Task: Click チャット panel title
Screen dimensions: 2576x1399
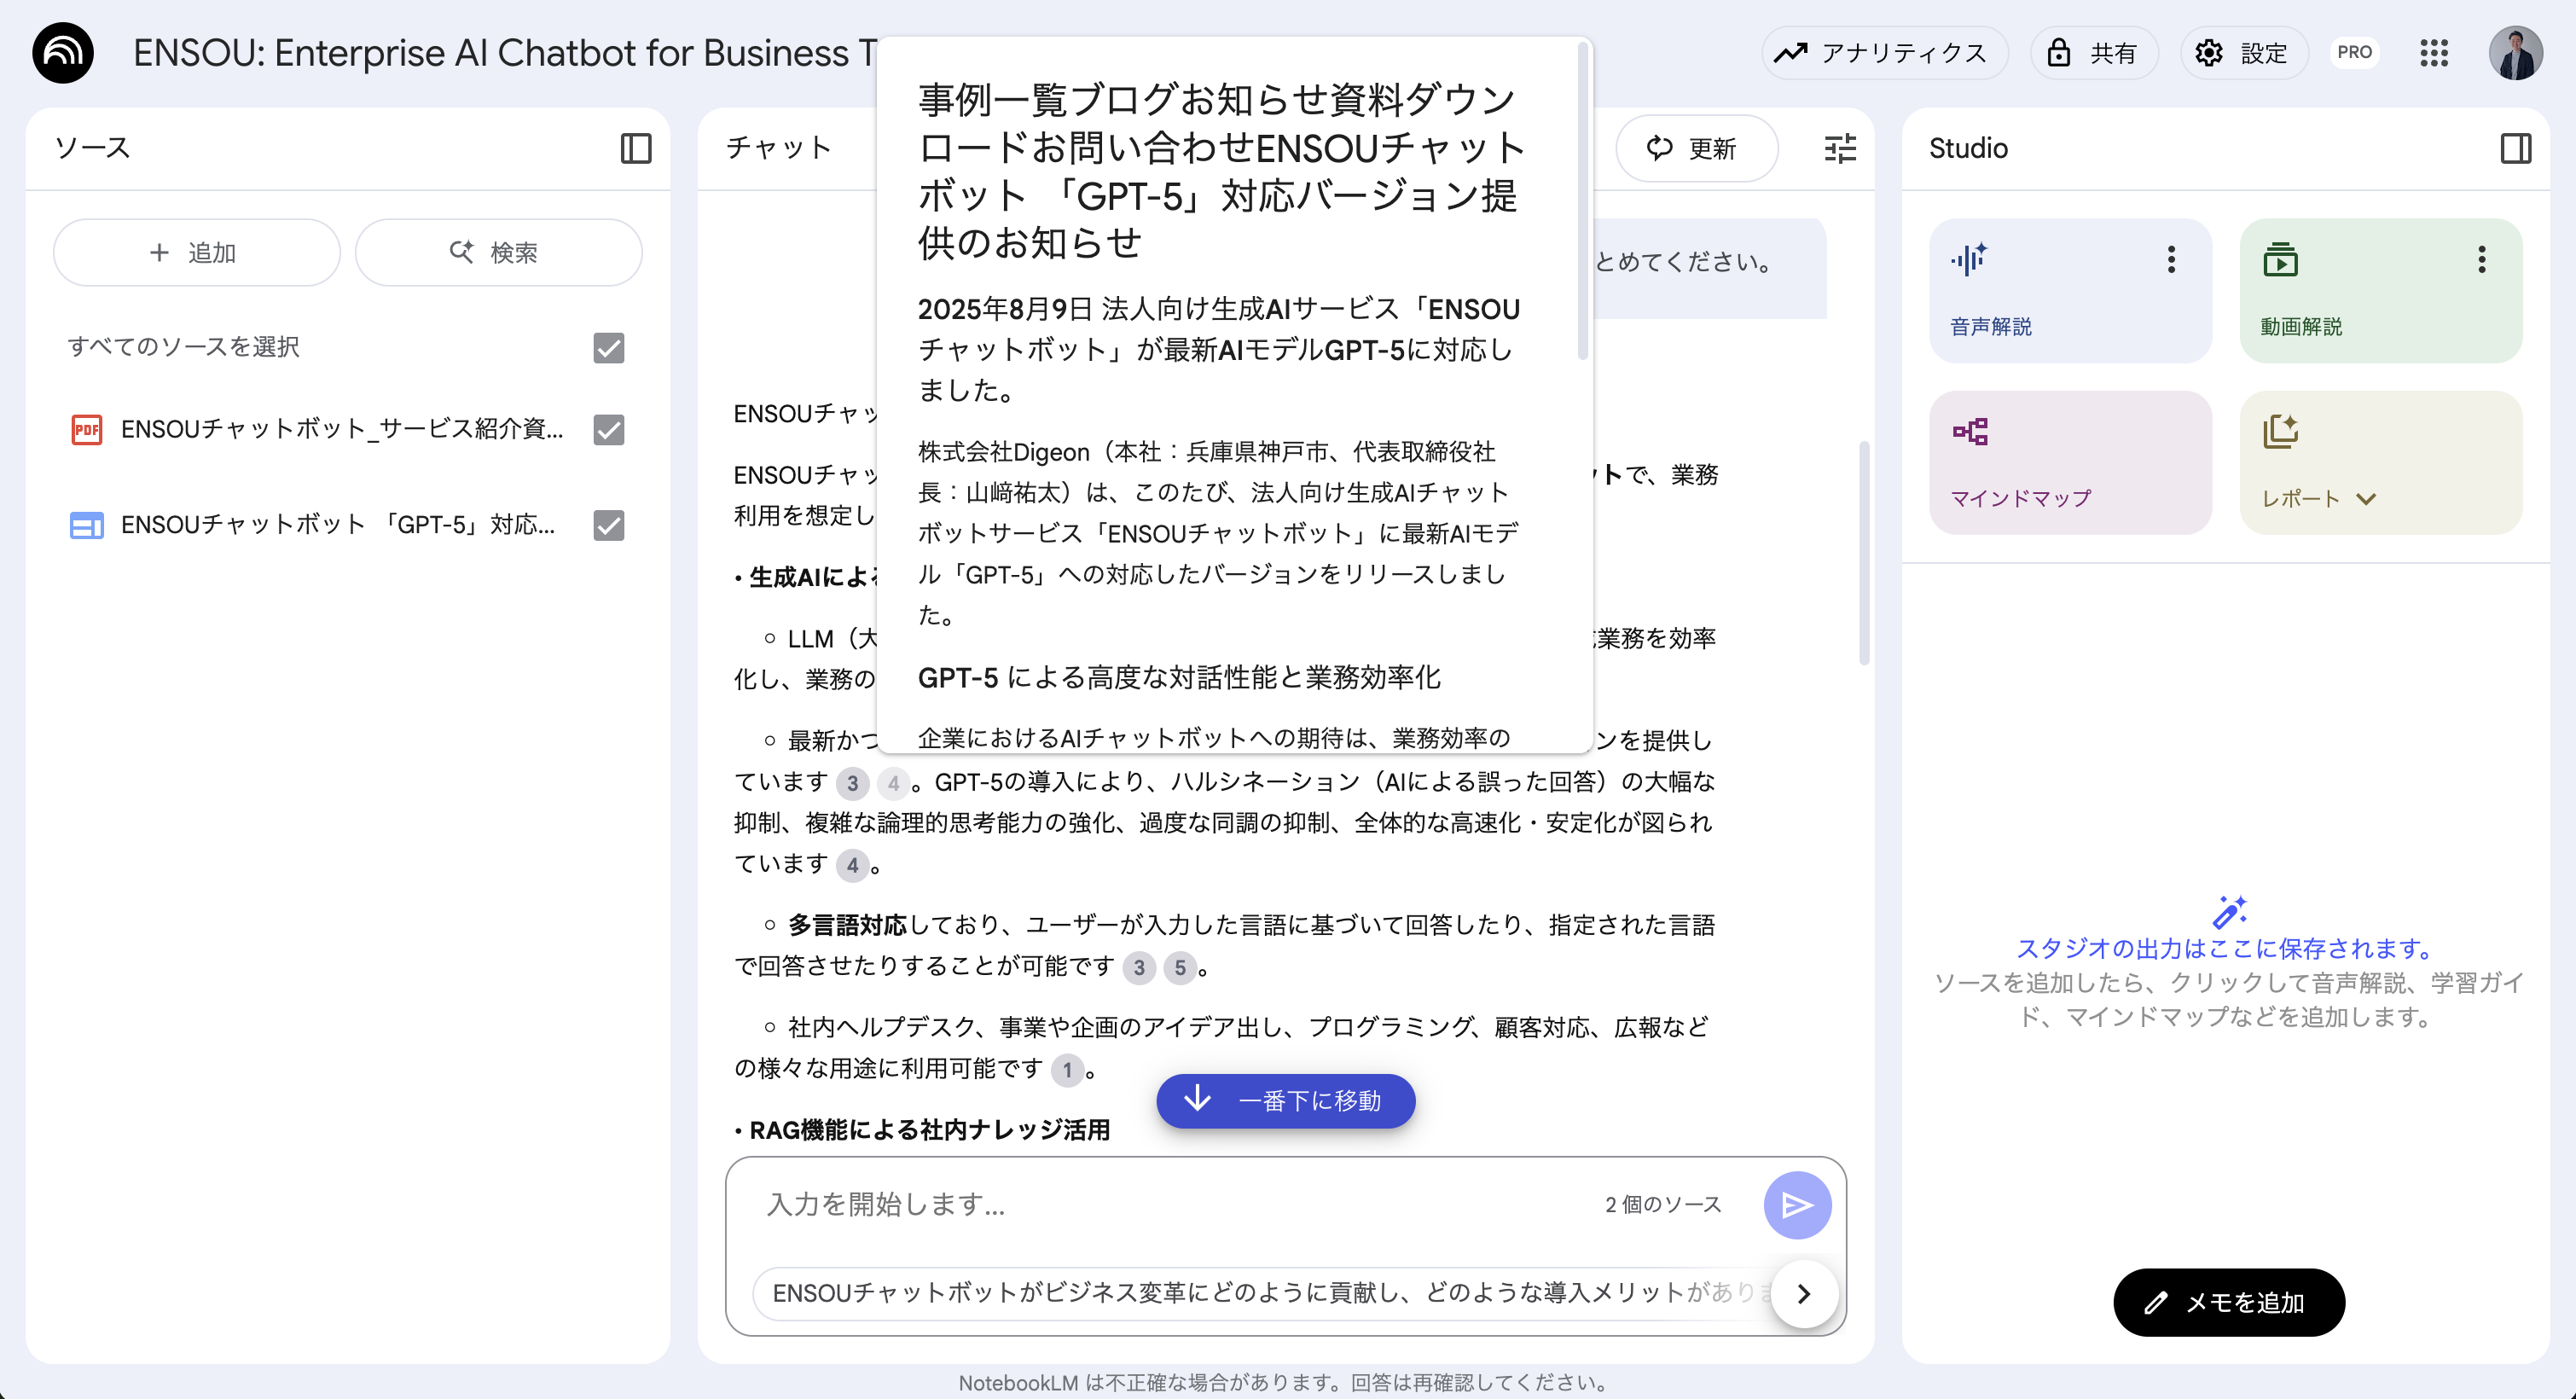Action: pos(779,148)
